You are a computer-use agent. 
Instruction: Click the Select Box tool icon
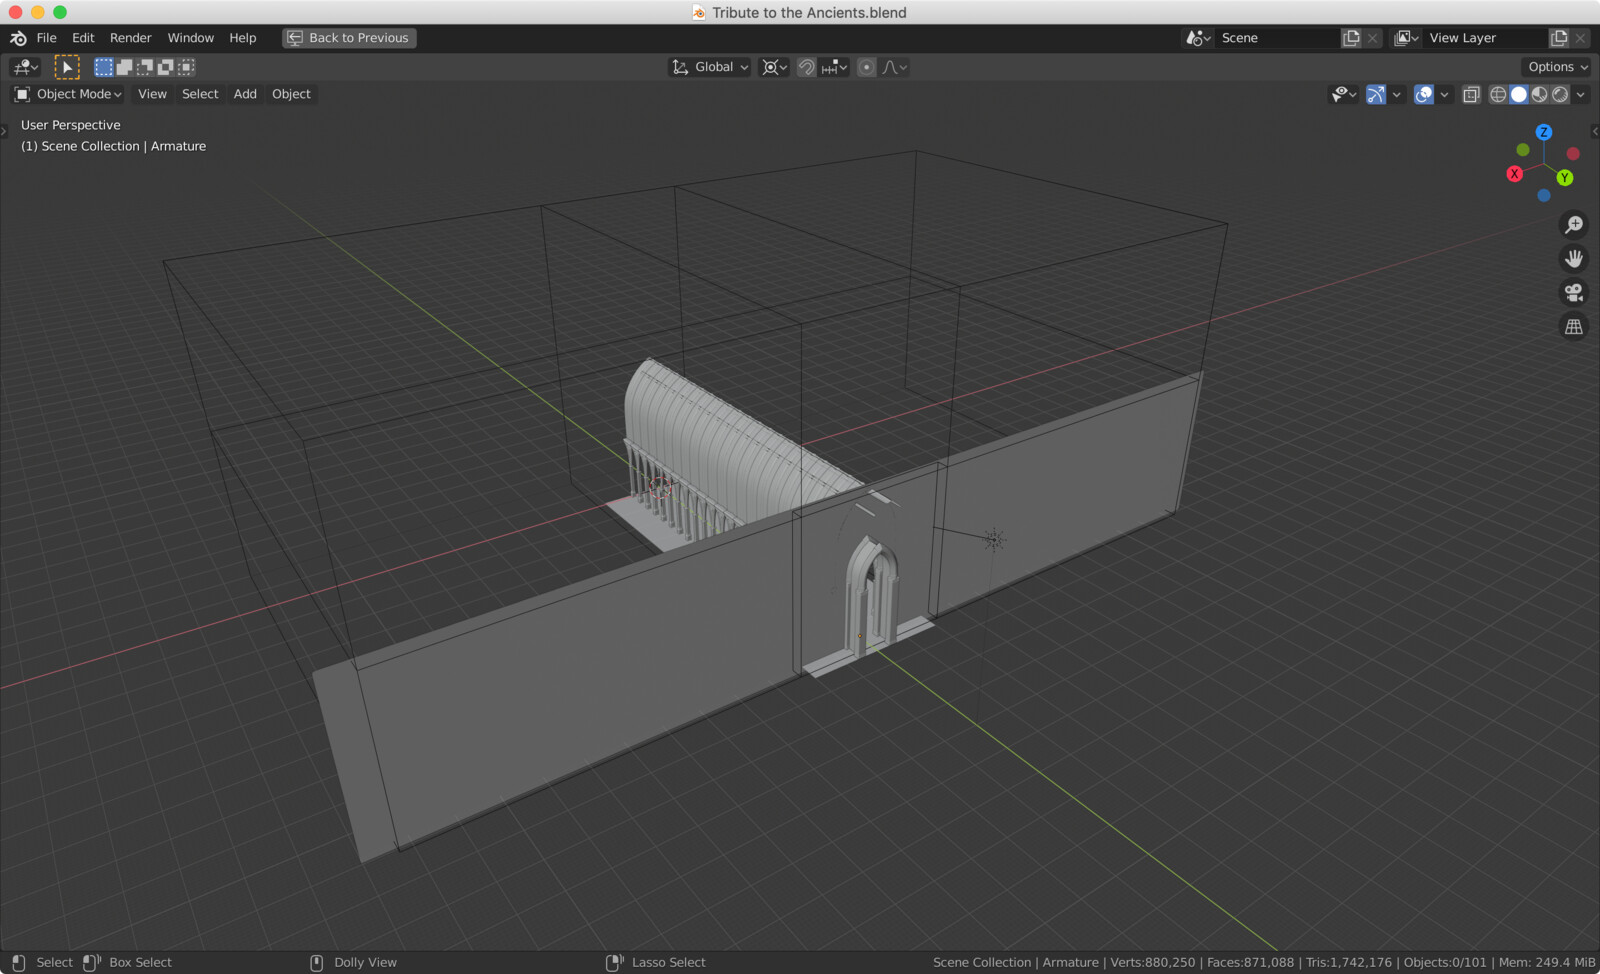[67, 67]
